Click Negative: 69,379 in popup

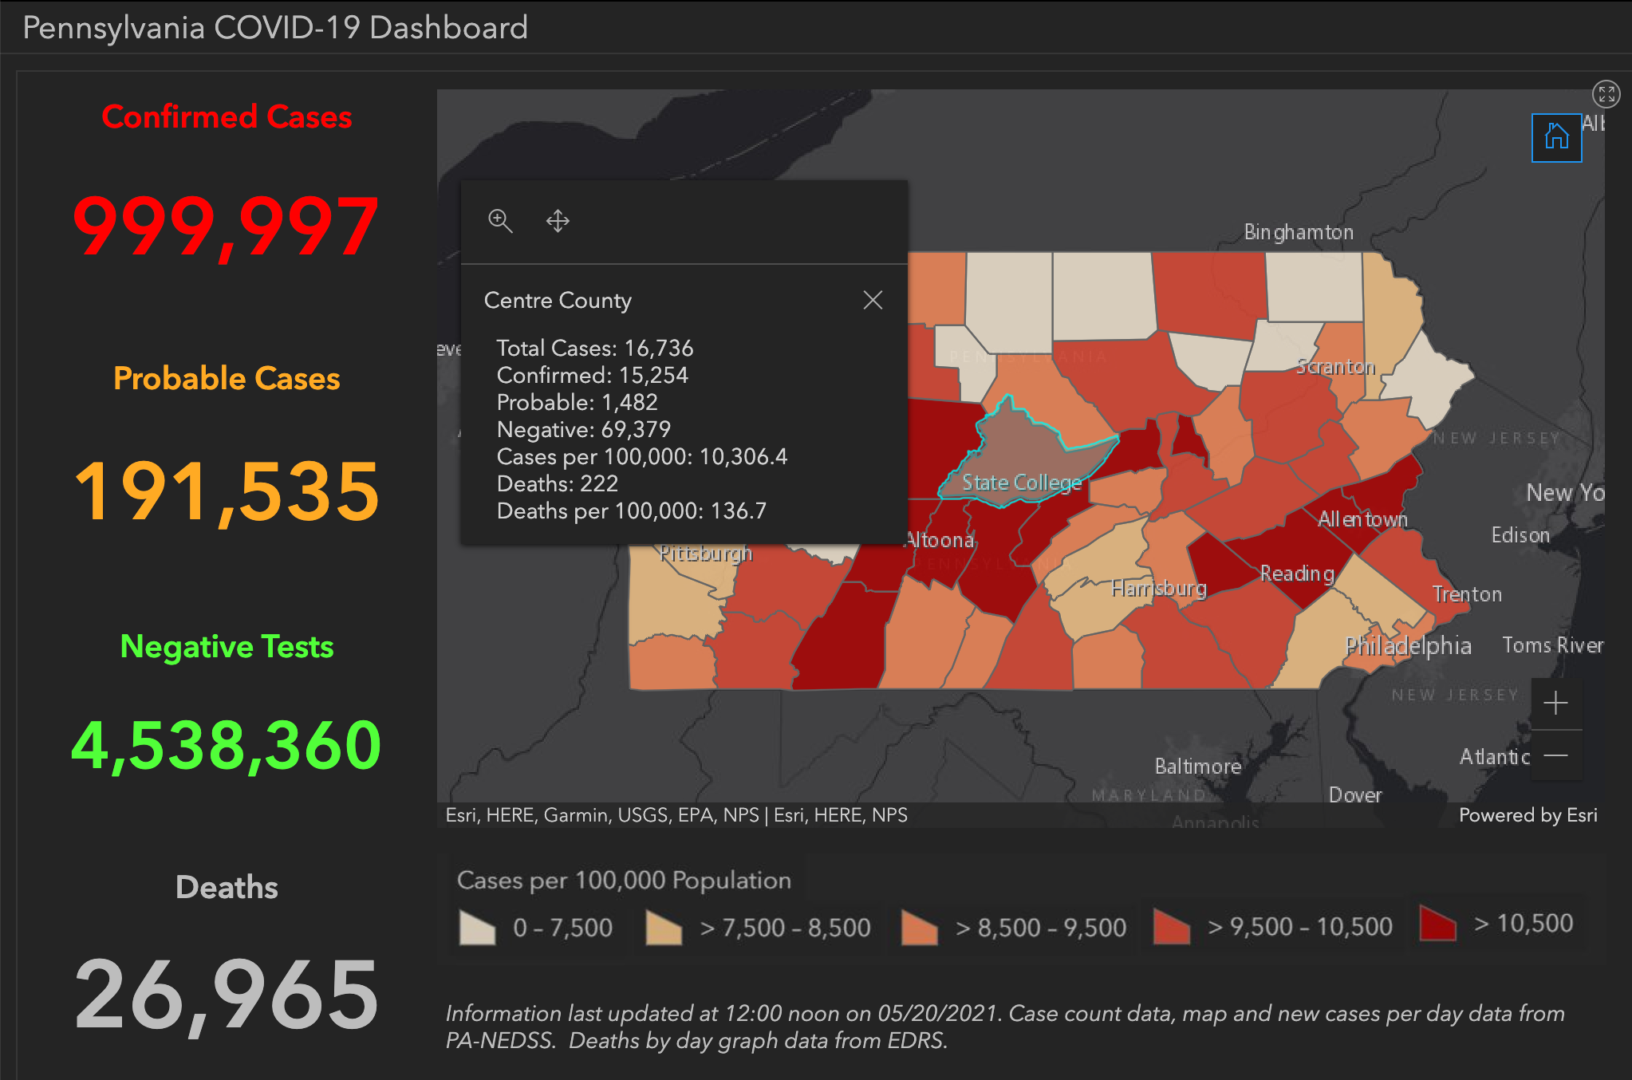point(584,429)
